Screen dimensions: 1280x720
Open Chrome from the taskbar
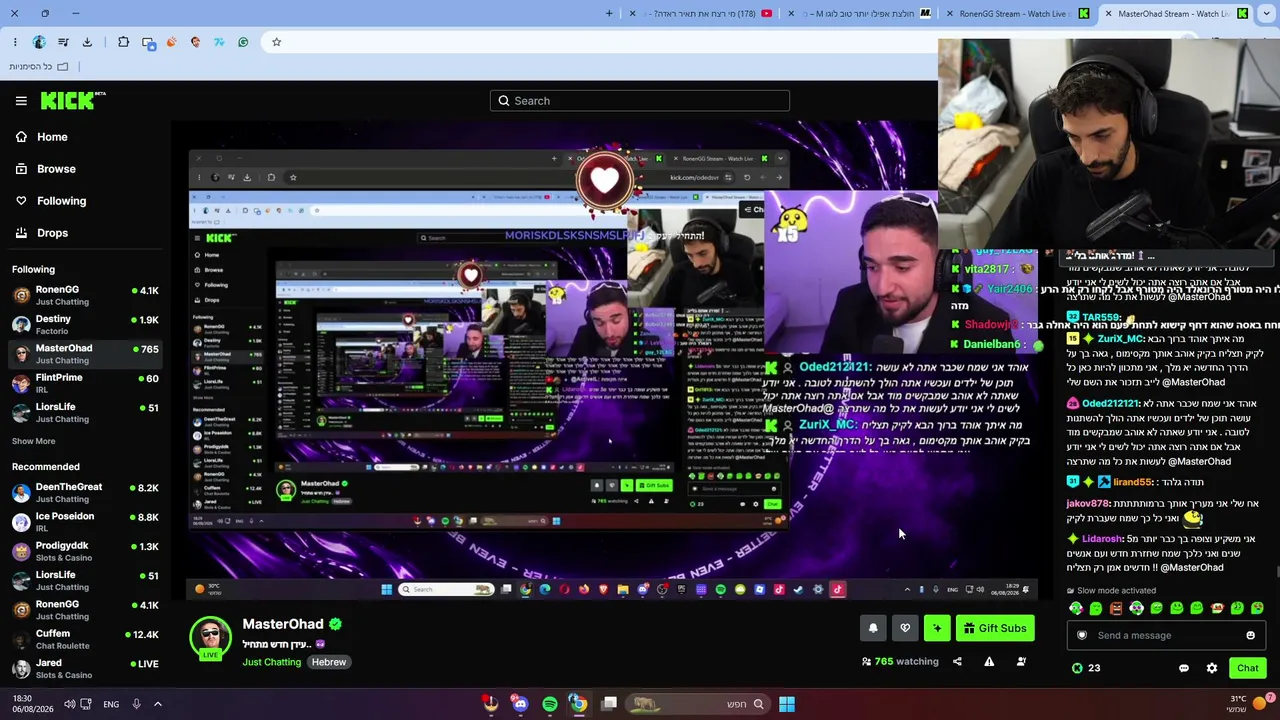579,704
